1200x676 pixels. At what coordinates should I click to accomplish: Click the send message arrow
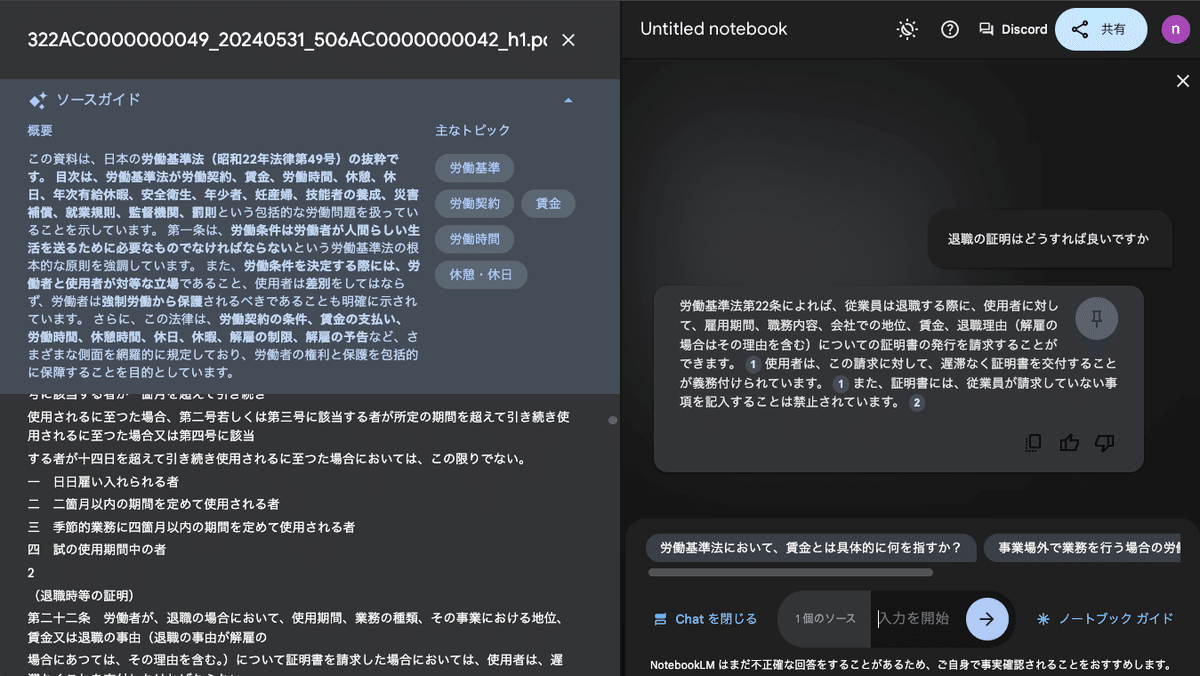click(x=986, y=619)
